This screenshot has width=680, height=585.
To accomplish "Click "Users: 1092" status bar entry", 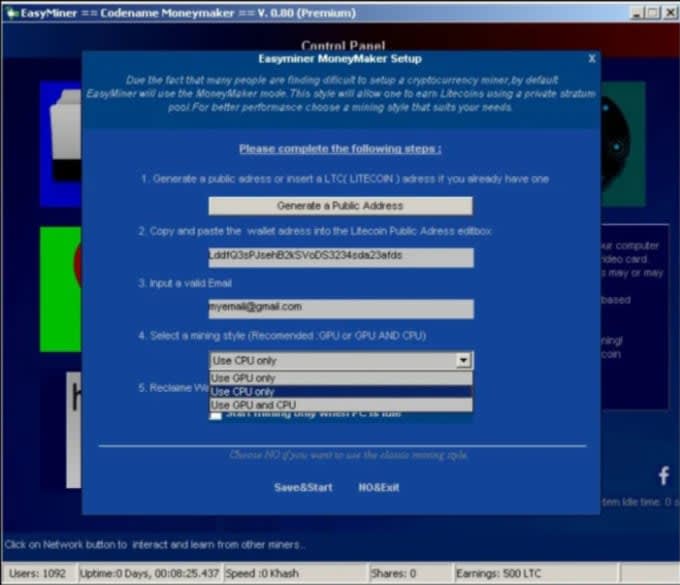I will point(38,573).
